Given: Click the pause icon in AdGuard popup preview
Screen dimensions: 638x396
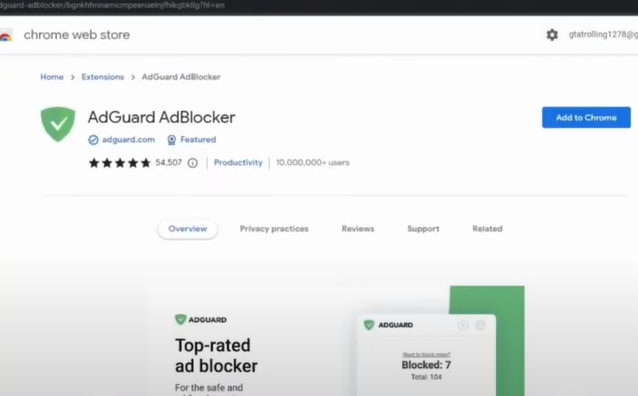Looking at the screenshot, I should [x=463, y=325].
